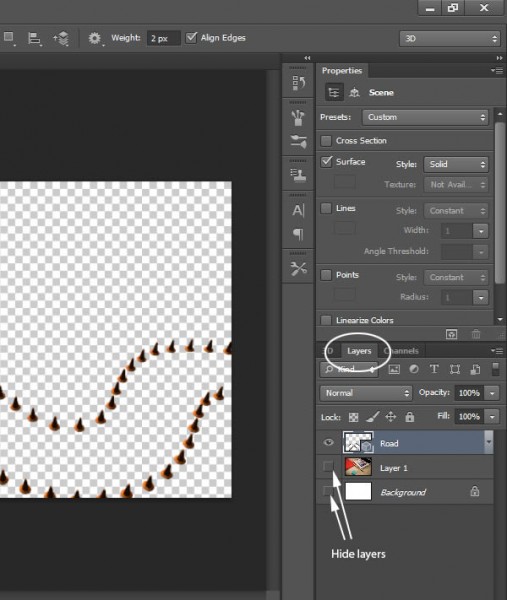The height and width of the screenshot is (600, 507).
Task: Open the Clone Source stamp panel icon
Action: coord(298,175)
